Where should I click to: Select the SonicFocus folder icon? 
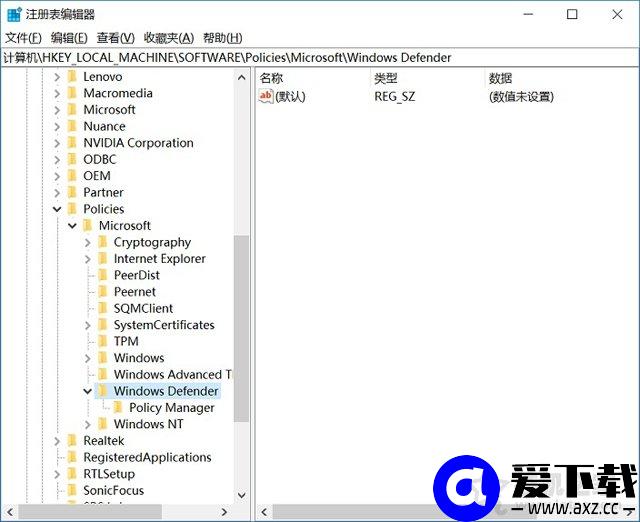(72, 490)
